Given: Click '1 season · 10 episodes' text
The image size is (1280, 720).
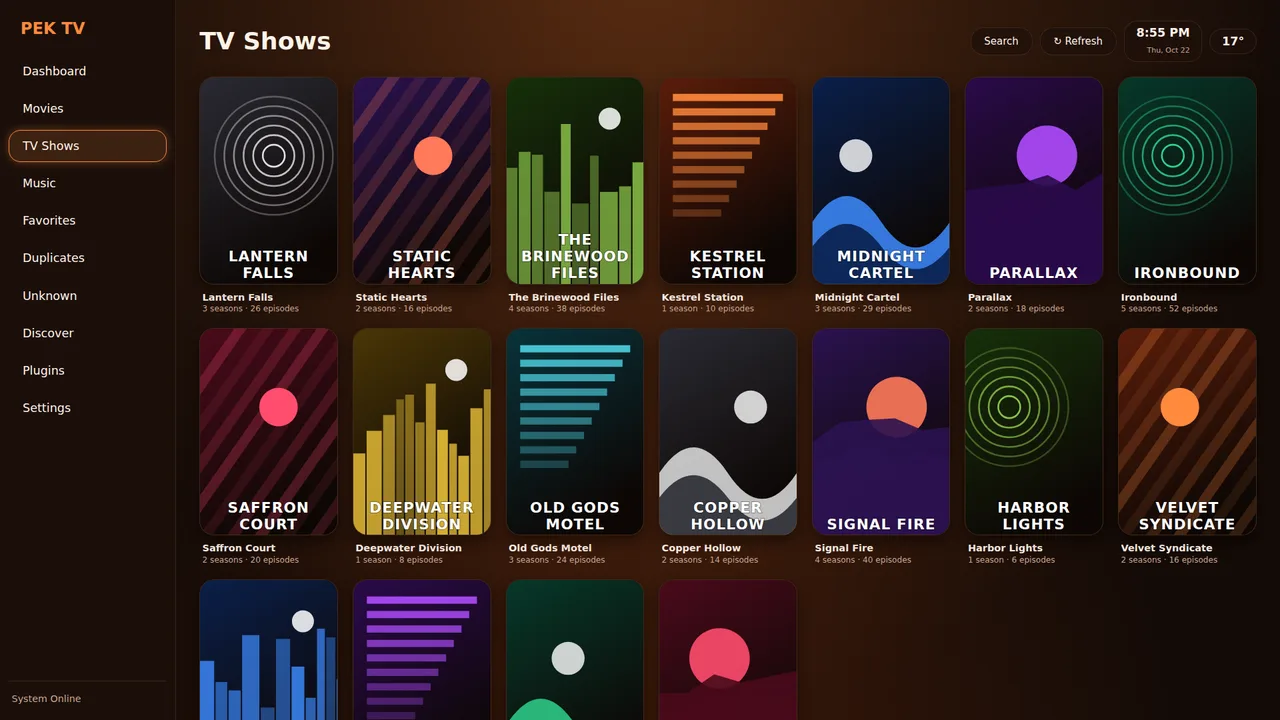Looking at the screenshot, I should (708, 309).
